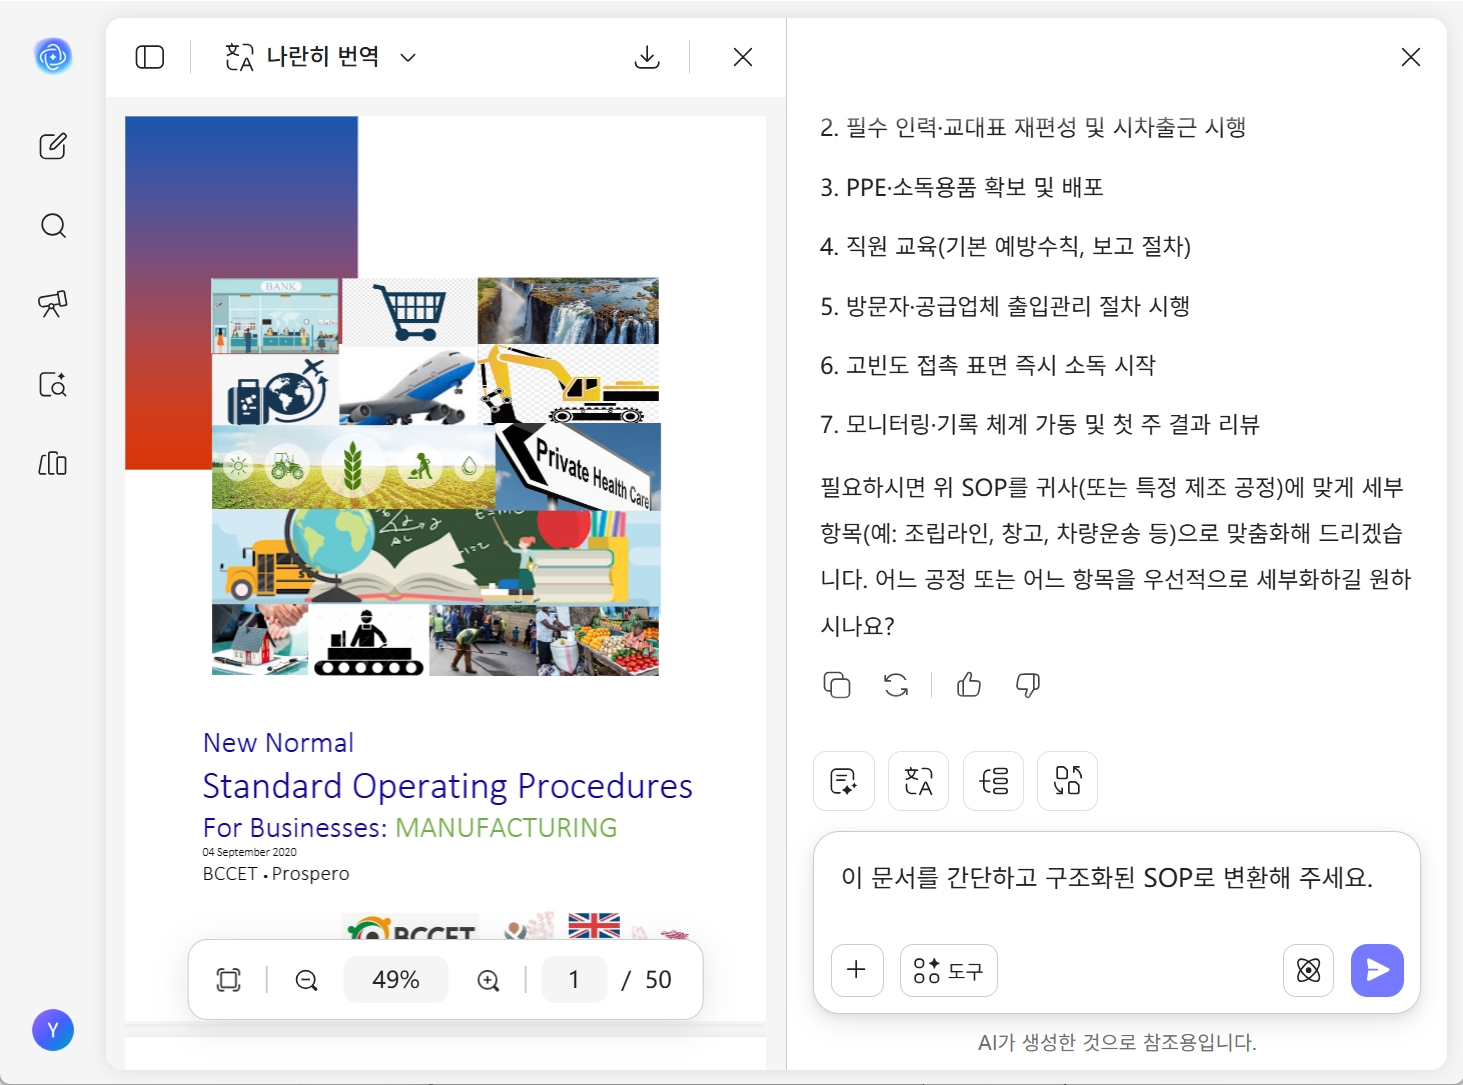The width and height of the screenshot is (1463, 1085).
Task: Expand the 도구 tools menu
Action: tap(948, 970)
